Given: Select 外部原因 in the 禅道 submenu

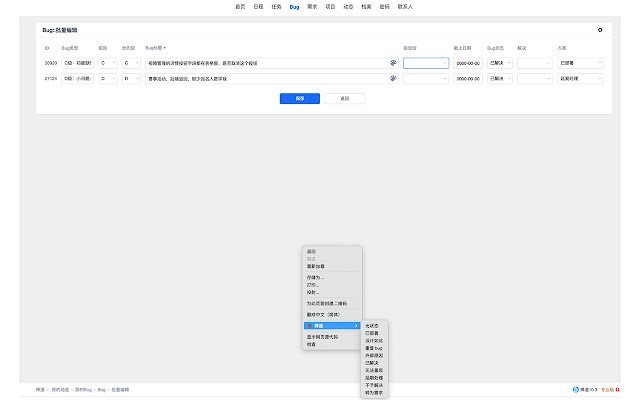Looking at the screenshot, I should [x=374, y=356].
